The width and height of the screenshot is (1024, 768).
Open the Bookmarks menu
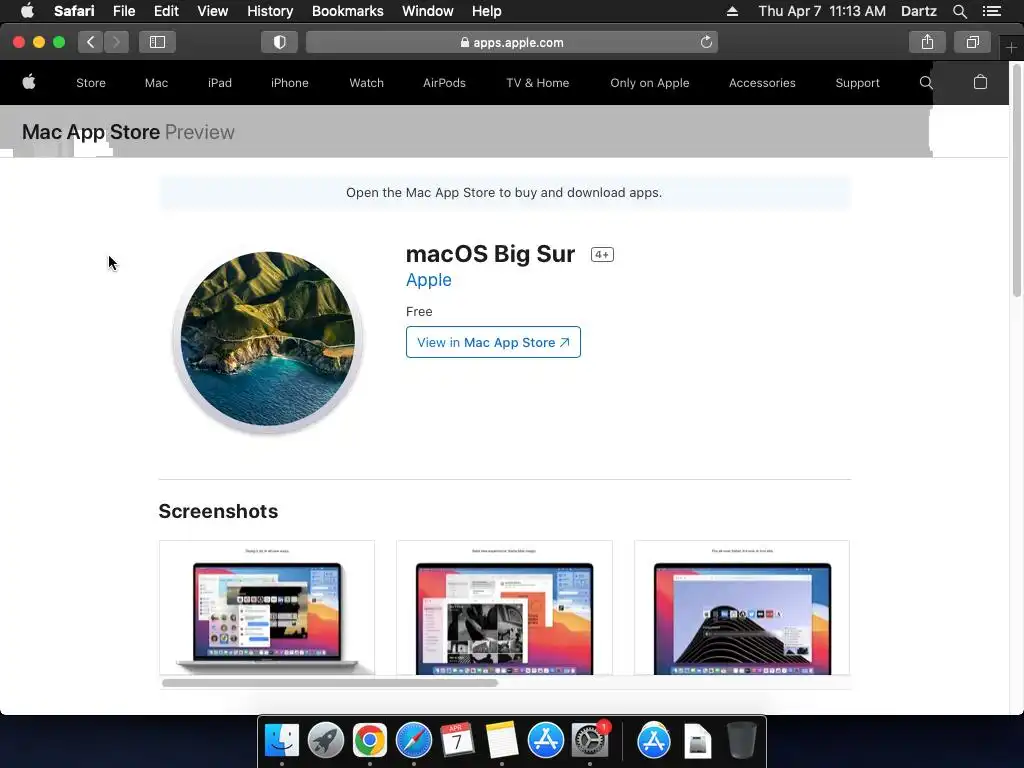[347, 11]
